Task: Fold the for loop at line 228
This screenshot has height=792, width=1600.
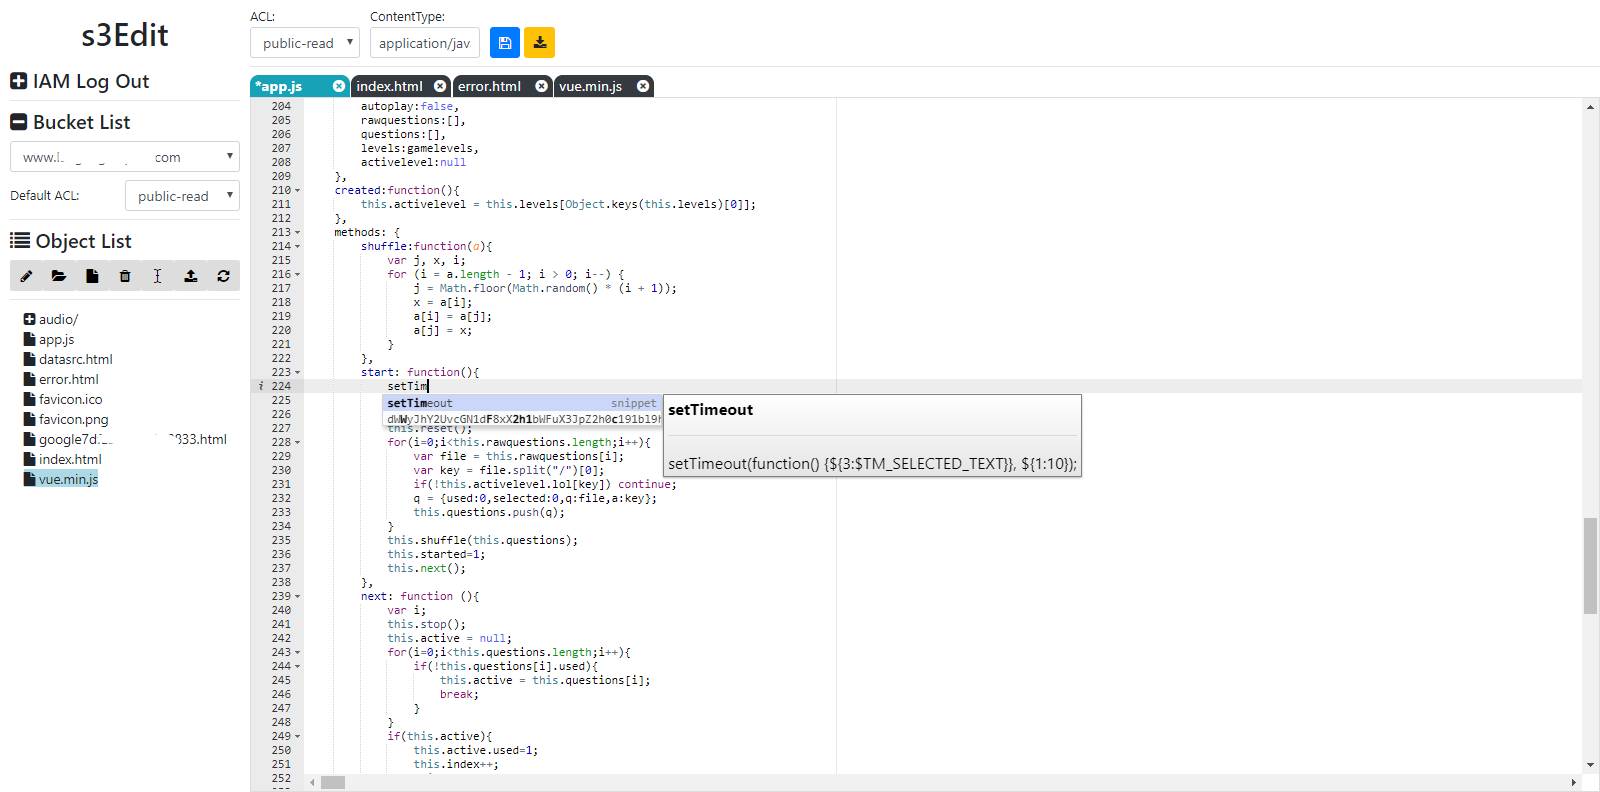Action: pos(297,443)
